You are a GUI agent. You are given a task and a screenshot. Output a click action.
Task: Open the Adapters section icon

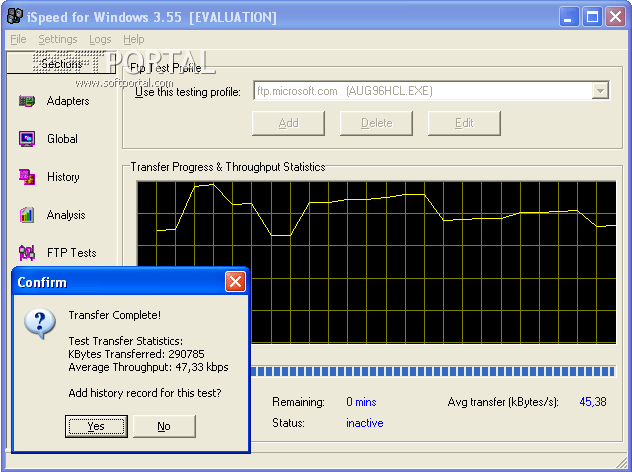(27, 101)
